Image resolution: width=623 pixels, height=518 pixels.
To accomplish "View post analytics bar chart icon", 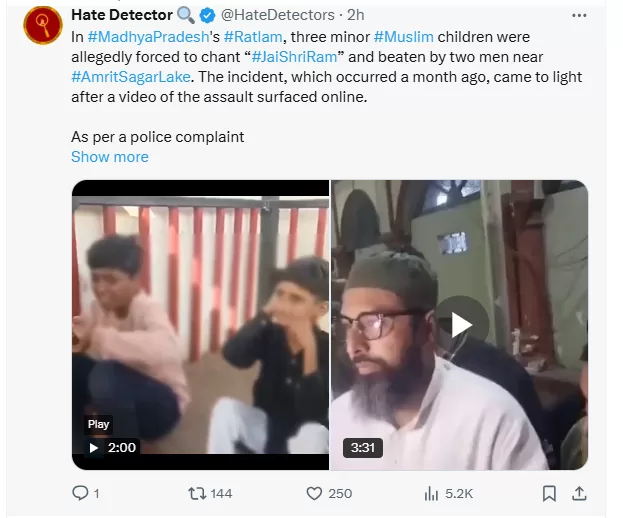I will (x=432, y=493).
